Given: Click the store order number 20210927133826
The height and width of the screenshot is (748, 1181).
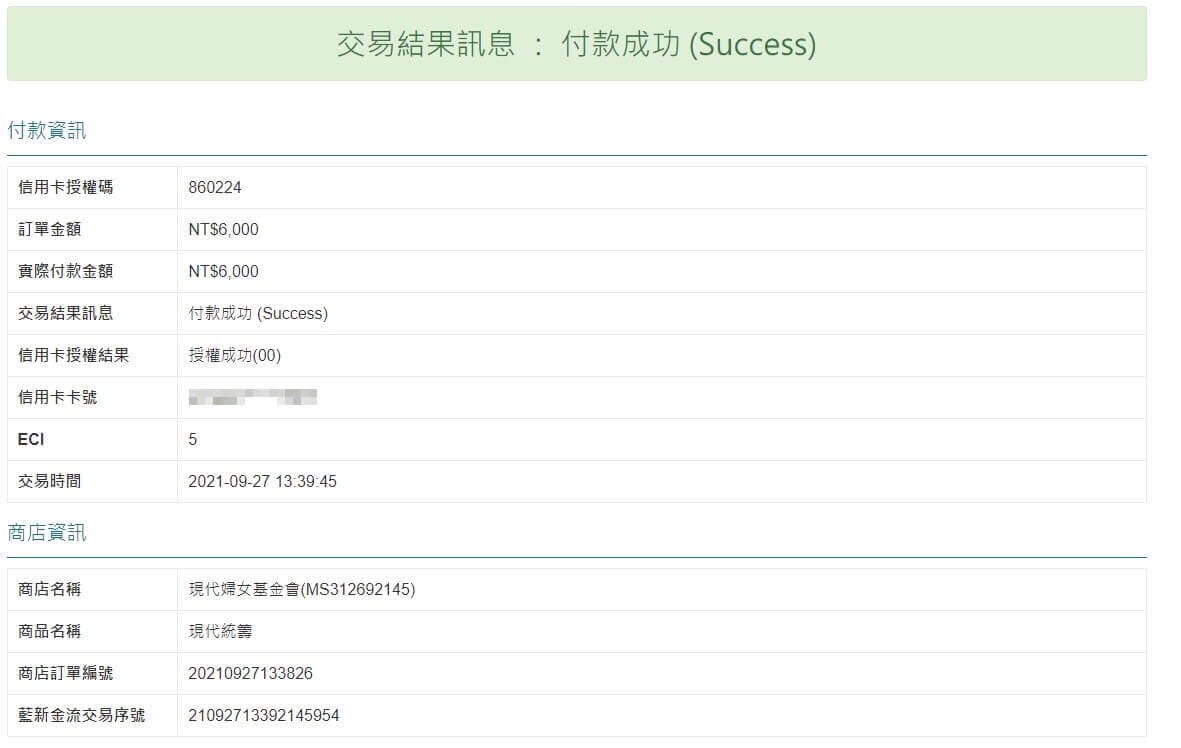Looking at the screenshot, I should 250,673.
